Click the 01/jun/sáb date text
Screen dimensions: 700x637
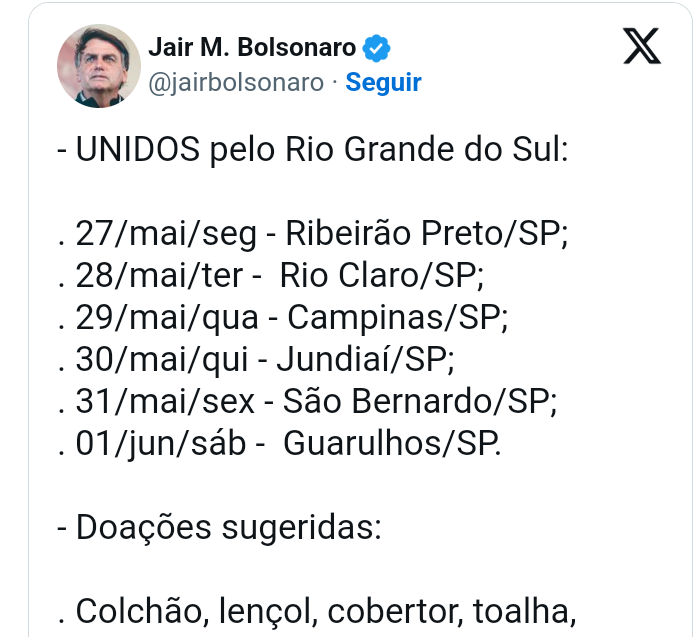click(161, 444)
